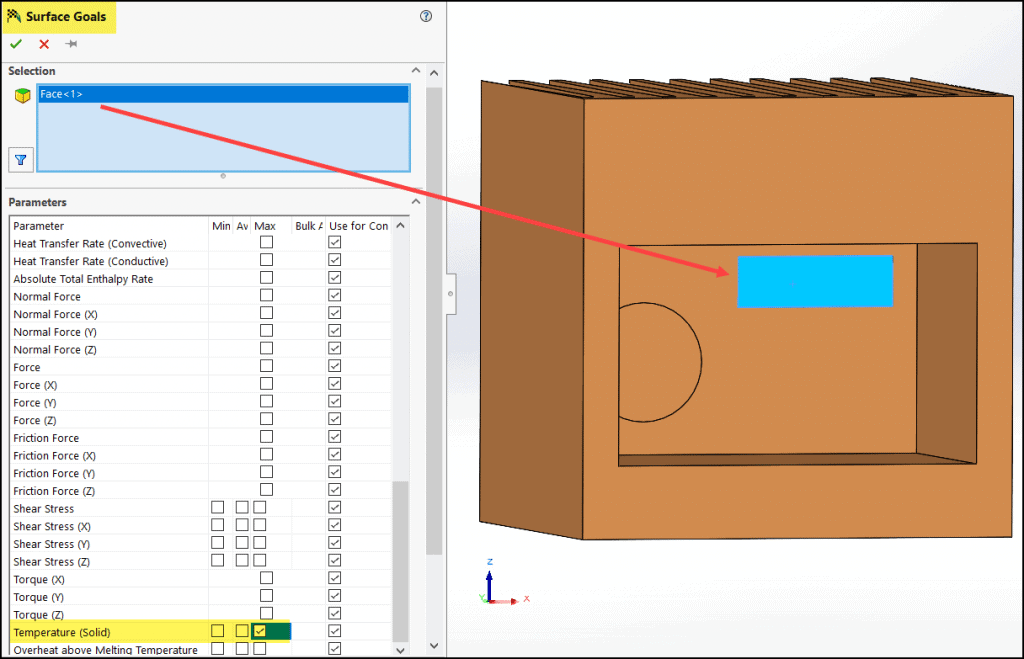Viewport: 1024px width, 659px height.
Task: Enable Max for Torque (X)
Action: [x=266, y=578]
